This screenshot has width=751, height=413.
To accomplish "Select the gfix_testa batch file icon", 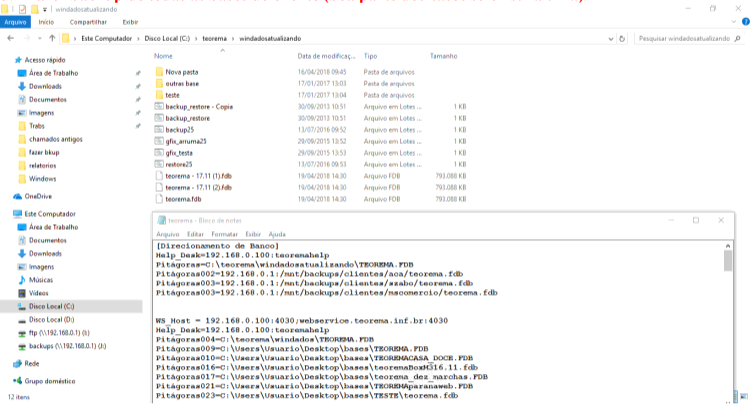I will 159,152.
